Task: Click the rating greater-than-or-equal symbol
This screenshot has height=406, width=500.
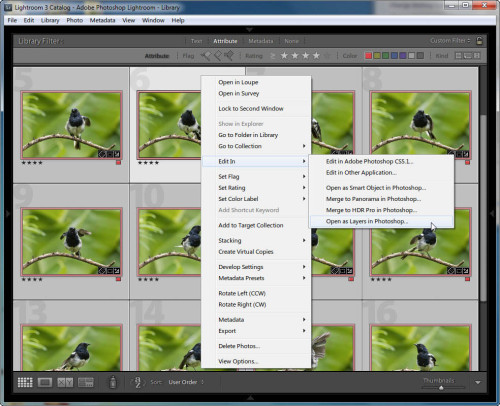Action: 273,56
